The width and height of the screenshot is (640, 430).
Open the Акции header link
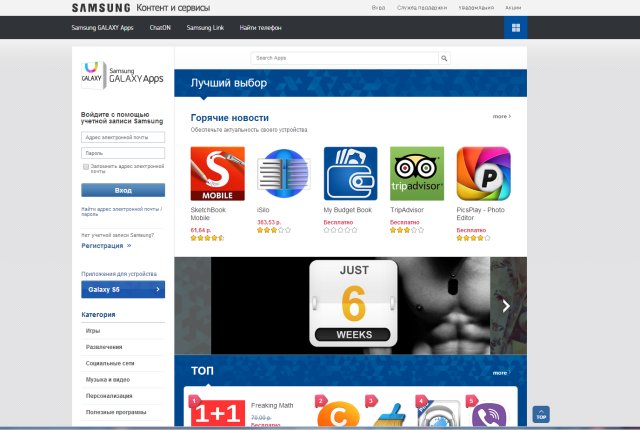[x=513, y=8]
